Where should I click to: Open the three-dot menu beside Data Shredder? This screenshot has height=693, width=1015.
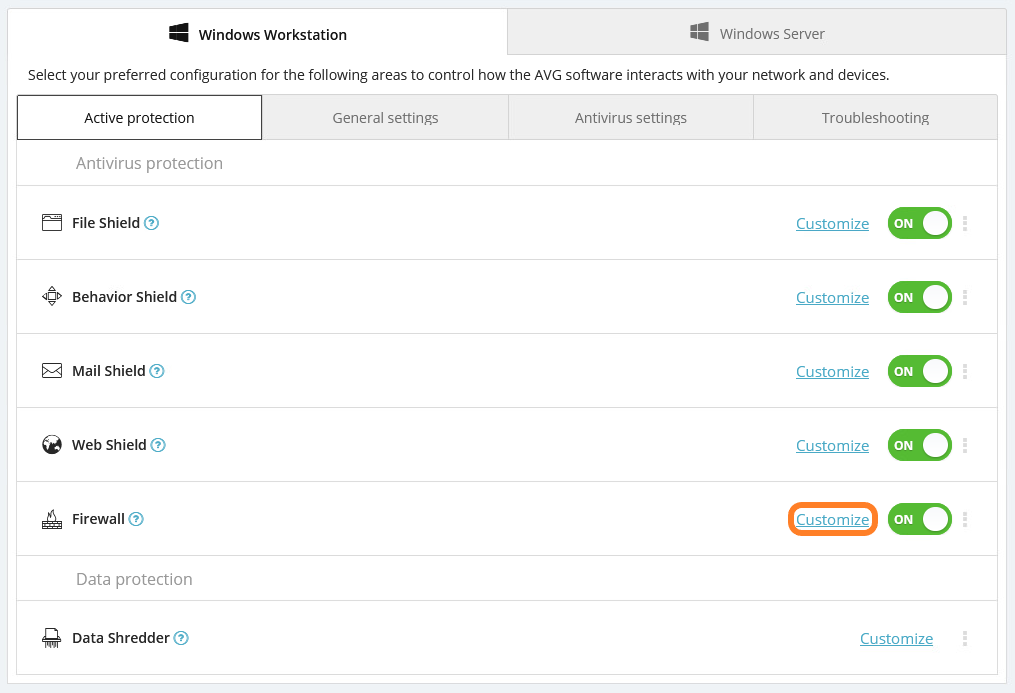click(x=964, y=638)
